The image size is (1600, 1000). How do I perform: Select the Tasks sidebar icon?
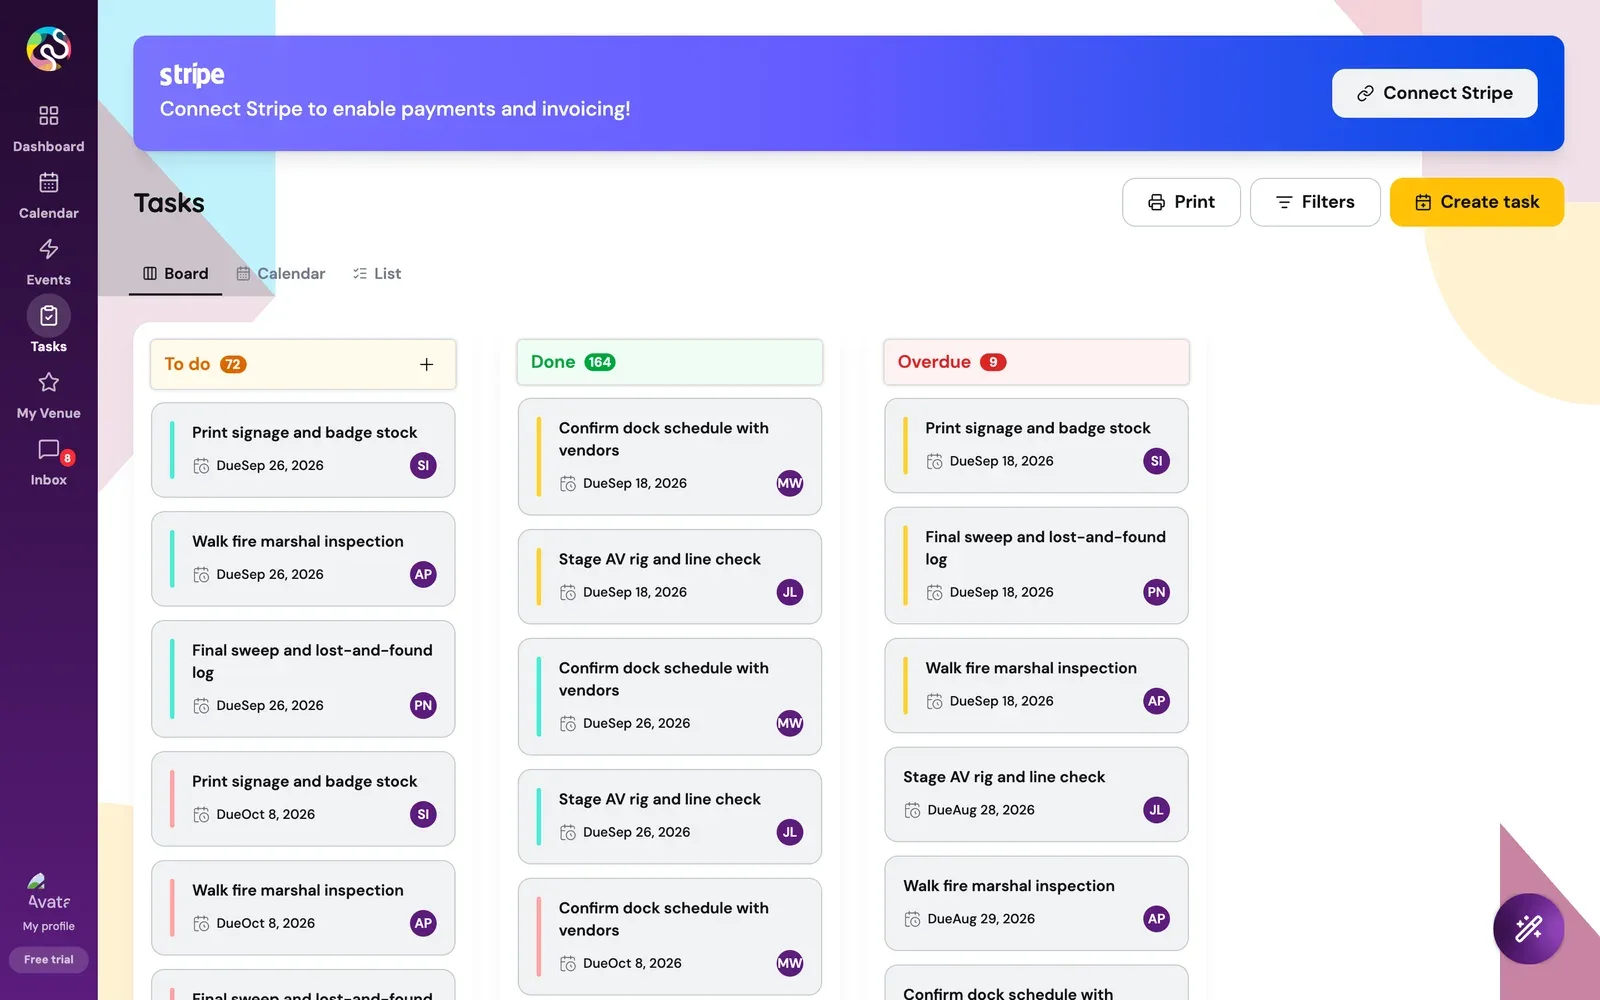(48, 316)
